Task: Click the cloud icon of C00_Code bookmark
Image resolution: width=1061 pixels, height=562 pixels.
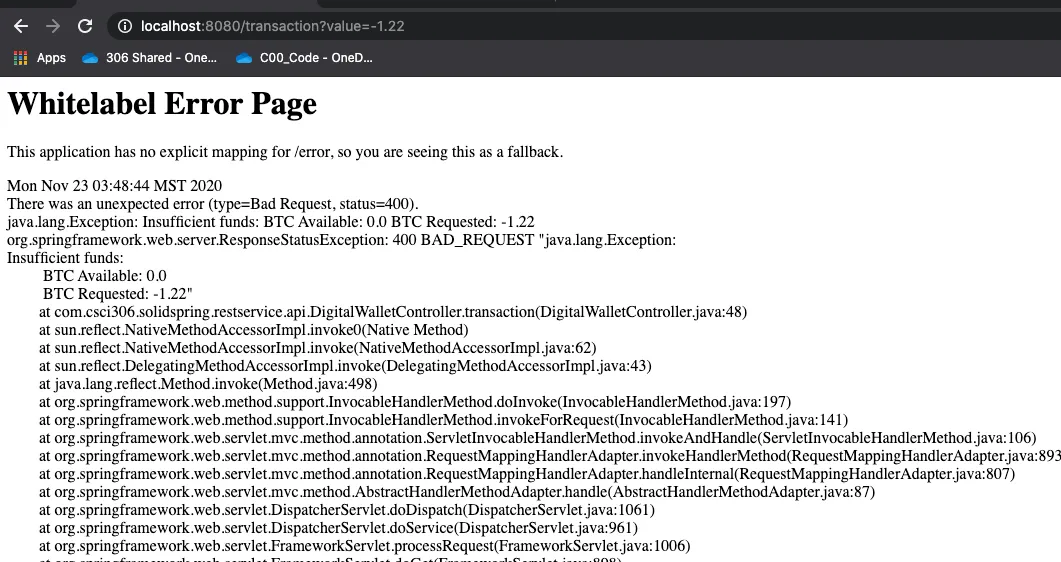Action: [244, 58]
